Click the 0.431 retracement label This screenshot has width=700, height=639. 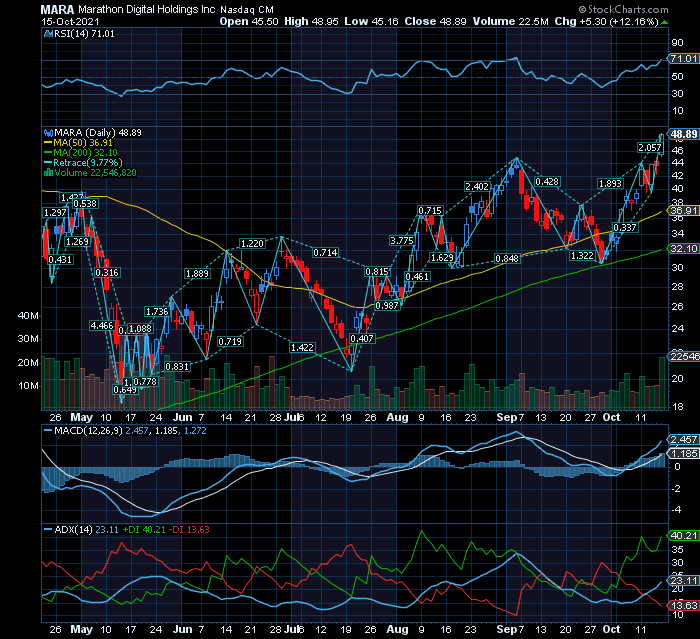pyautogui.click(x=60, y=260)
